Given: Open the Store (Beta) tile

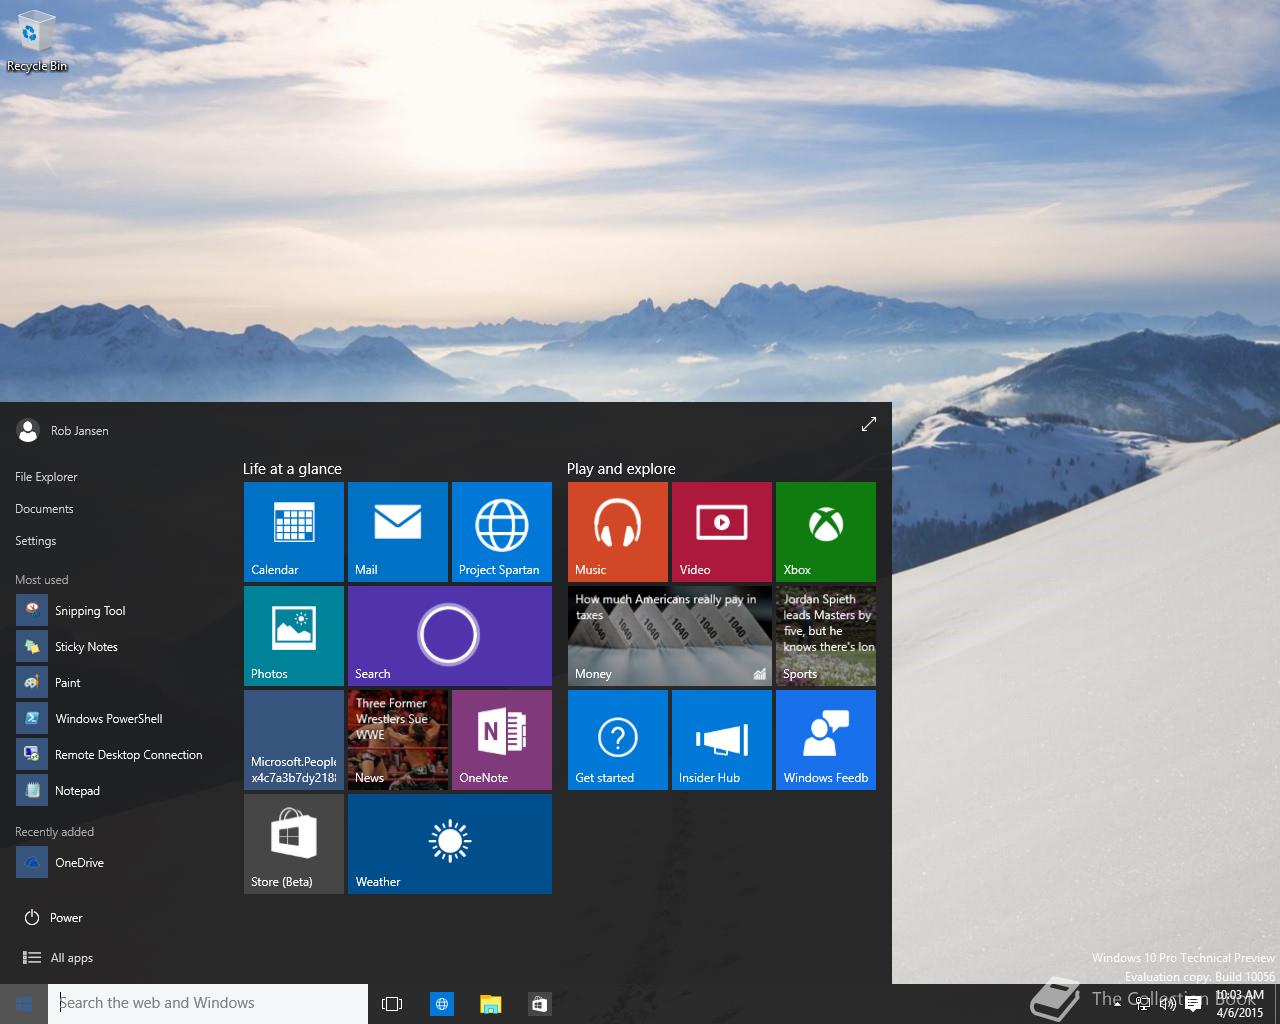Looking at the screenshot, I should click(294, 844).
